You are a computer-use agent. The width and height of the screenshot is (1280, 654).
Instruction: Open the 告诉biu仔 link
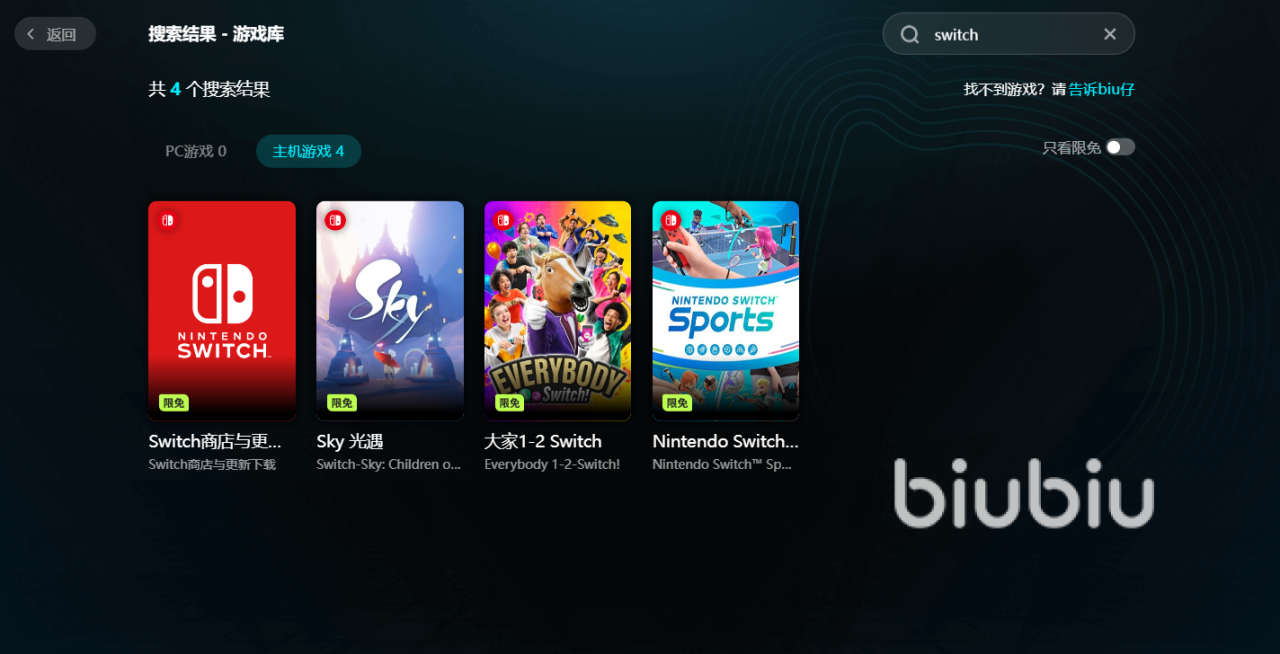(x=1102, y=89)
